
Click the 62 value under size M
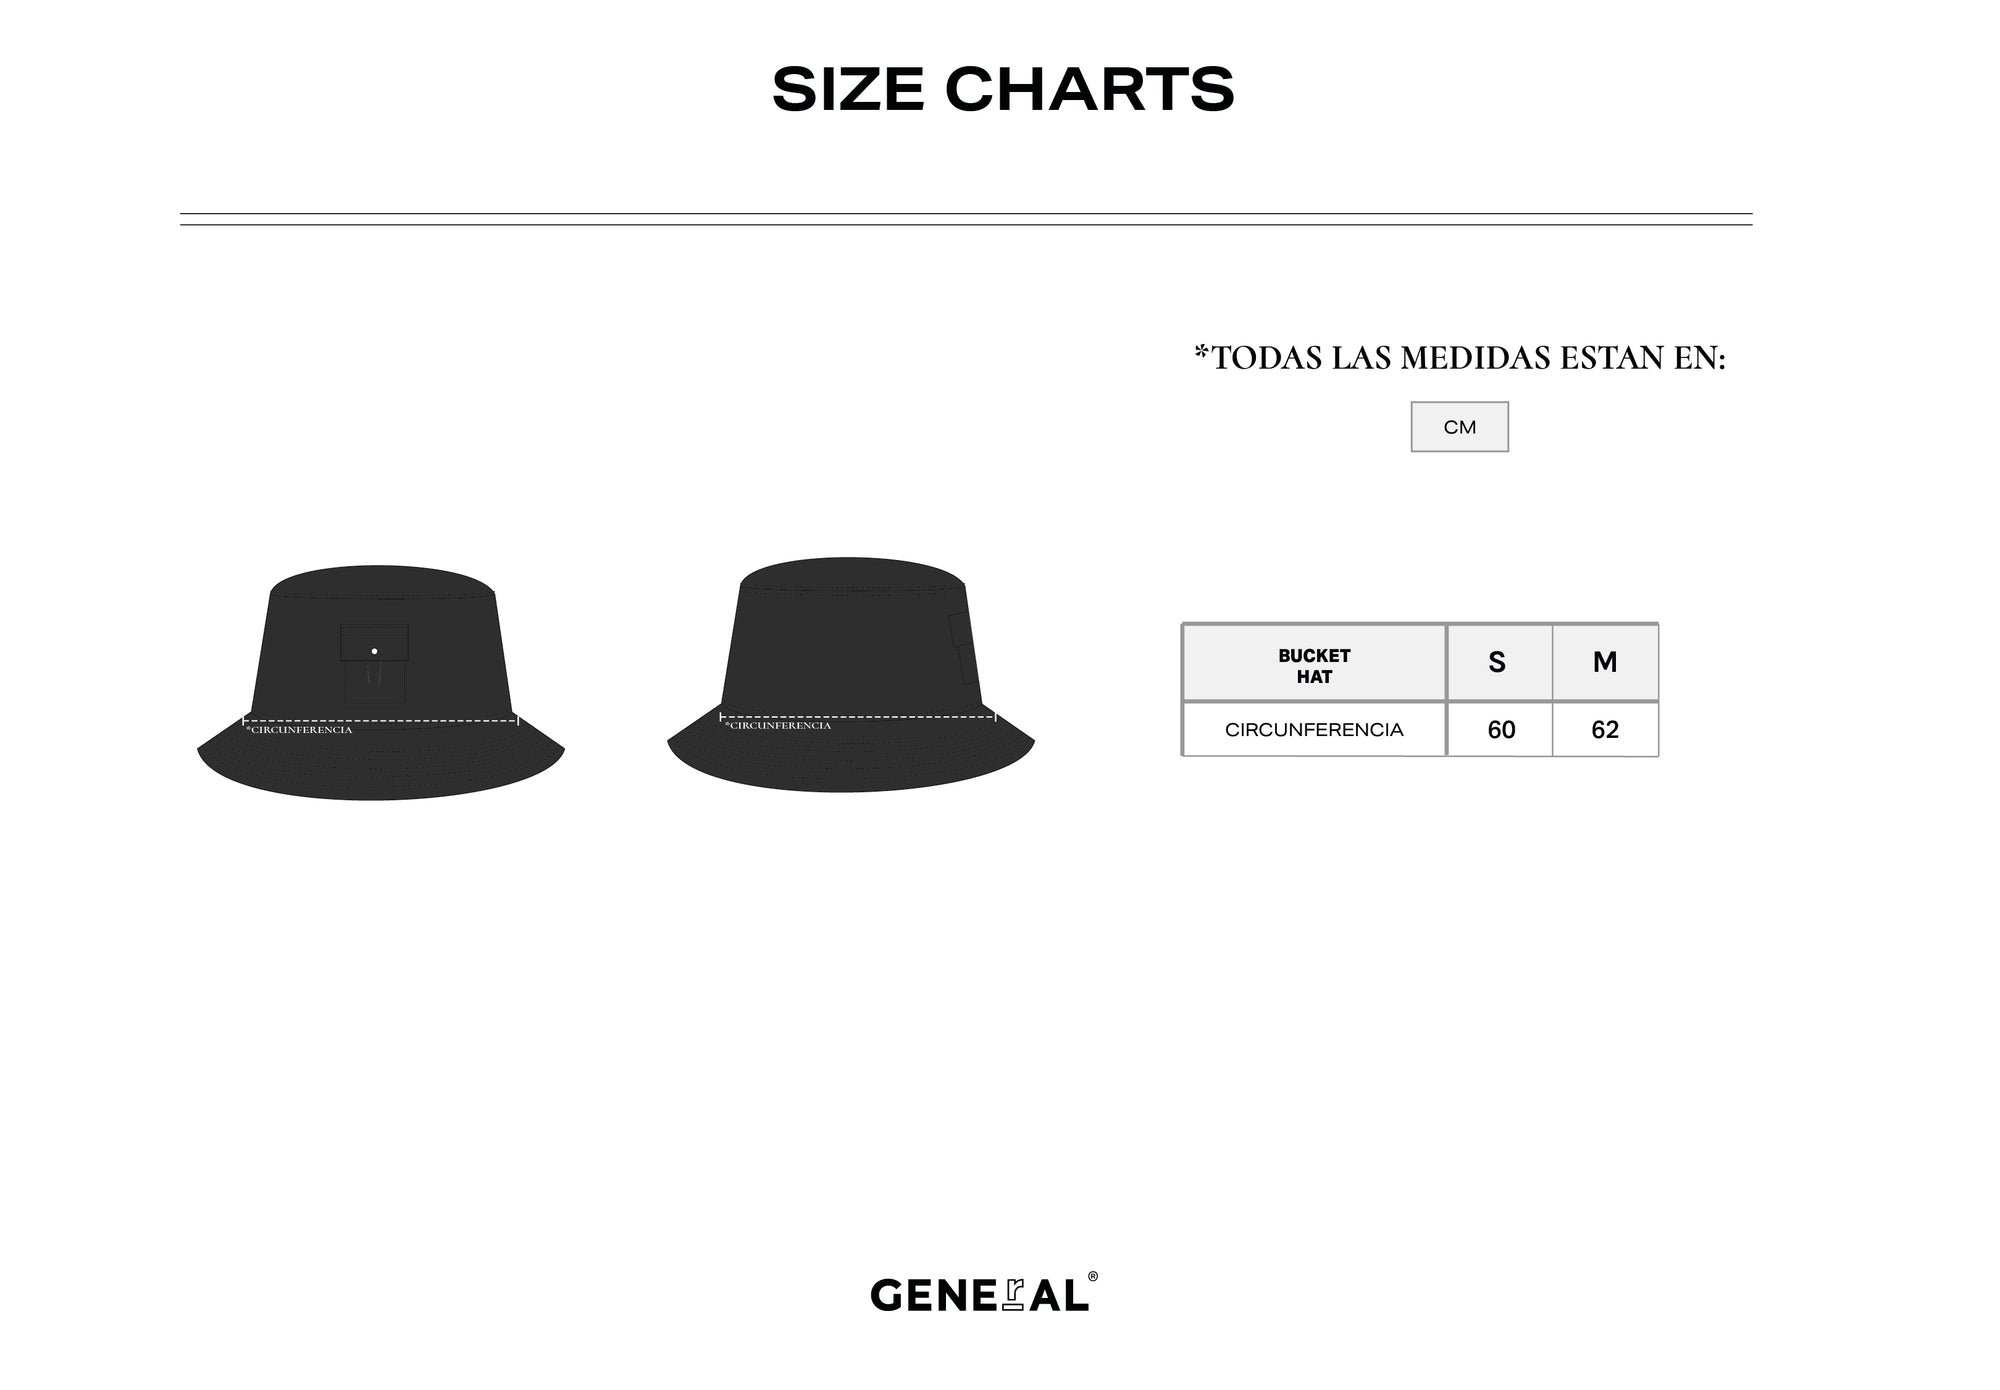click(x=1605, y=730)
